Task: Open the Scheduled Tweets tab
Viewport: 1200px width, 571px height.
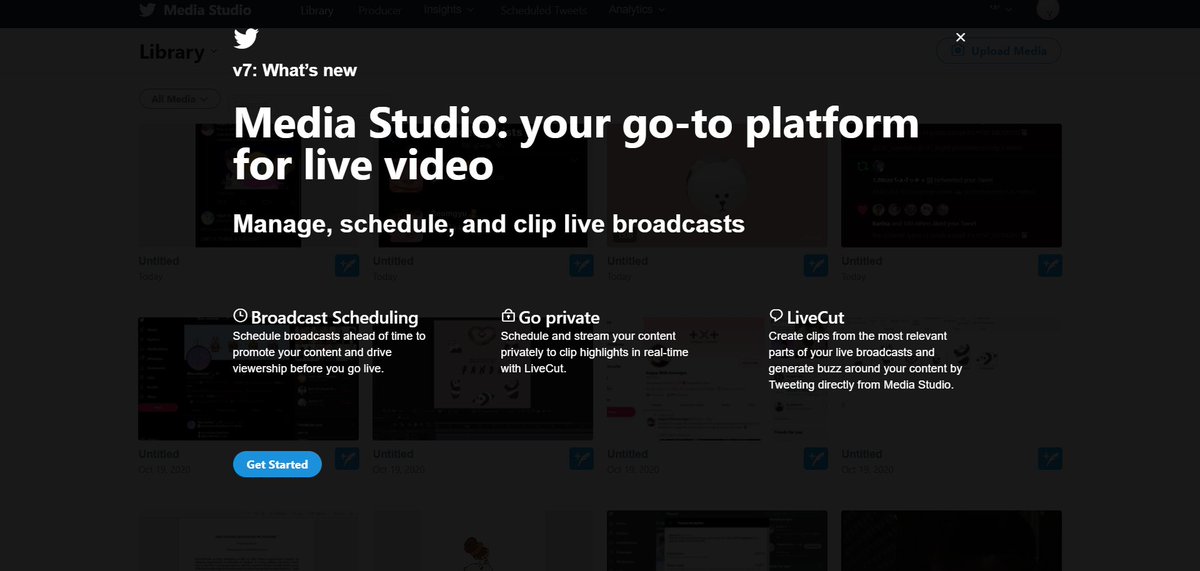Action: pos(543,11)
